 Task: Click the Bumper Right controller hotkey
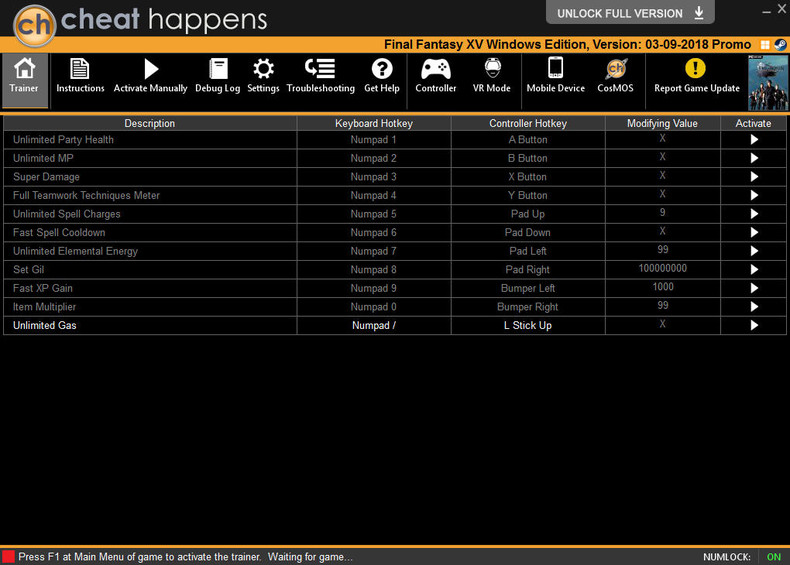coord(528,307)
